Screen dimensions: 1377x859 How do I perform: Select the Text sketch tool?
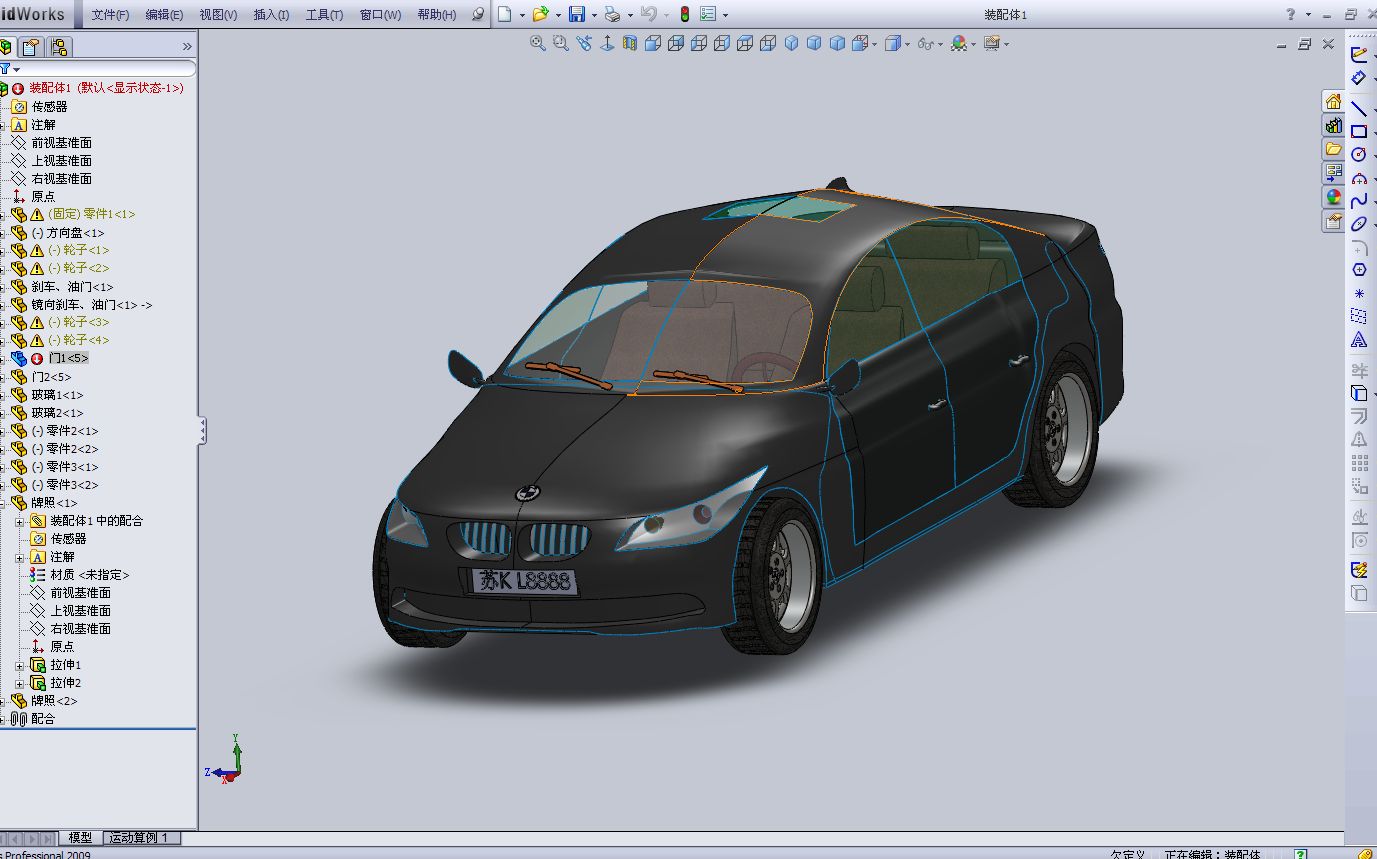1359,340
